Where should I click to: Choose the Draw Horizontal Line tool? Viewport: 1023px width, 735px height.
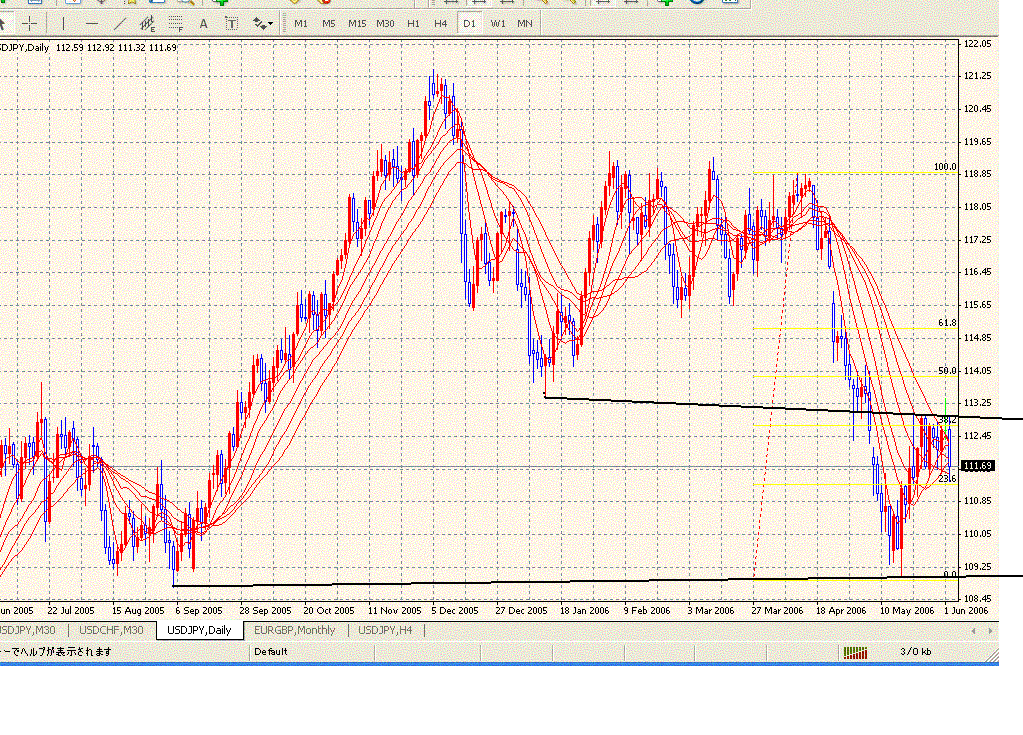(93, 23)
